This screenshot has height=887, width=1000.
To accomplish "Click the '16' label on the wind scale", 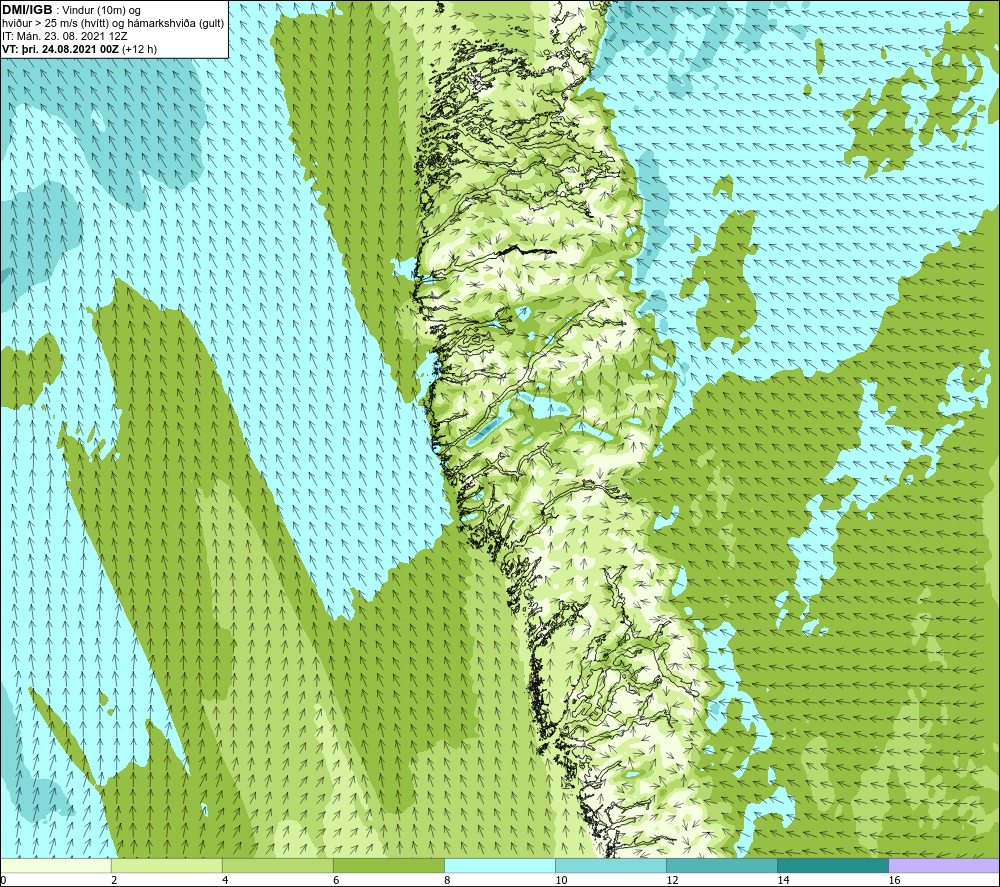I will pos(895,881).
